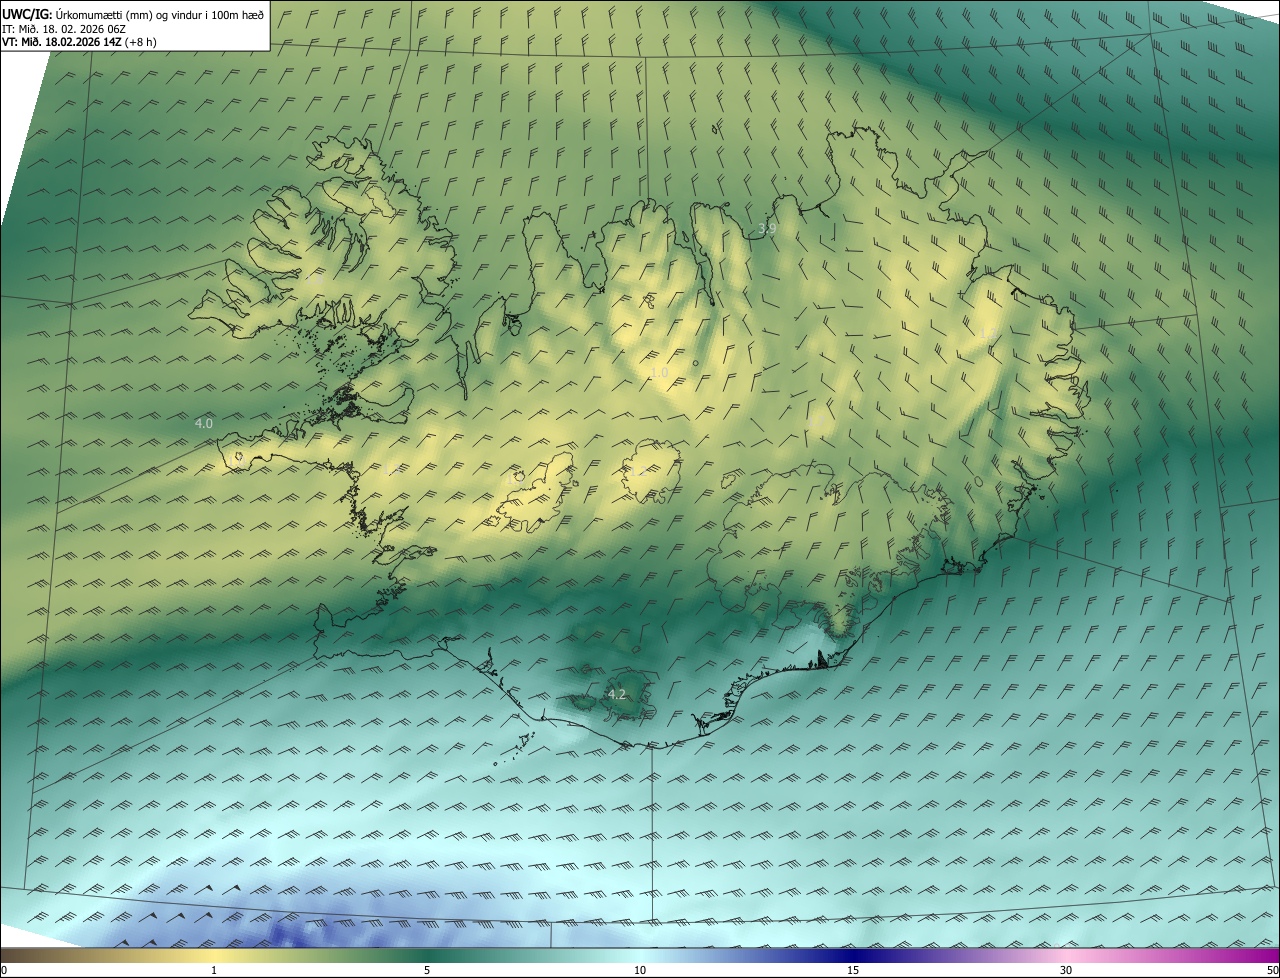
Task: Click the '15' tick on the color scale
Action: click(853, 970)
